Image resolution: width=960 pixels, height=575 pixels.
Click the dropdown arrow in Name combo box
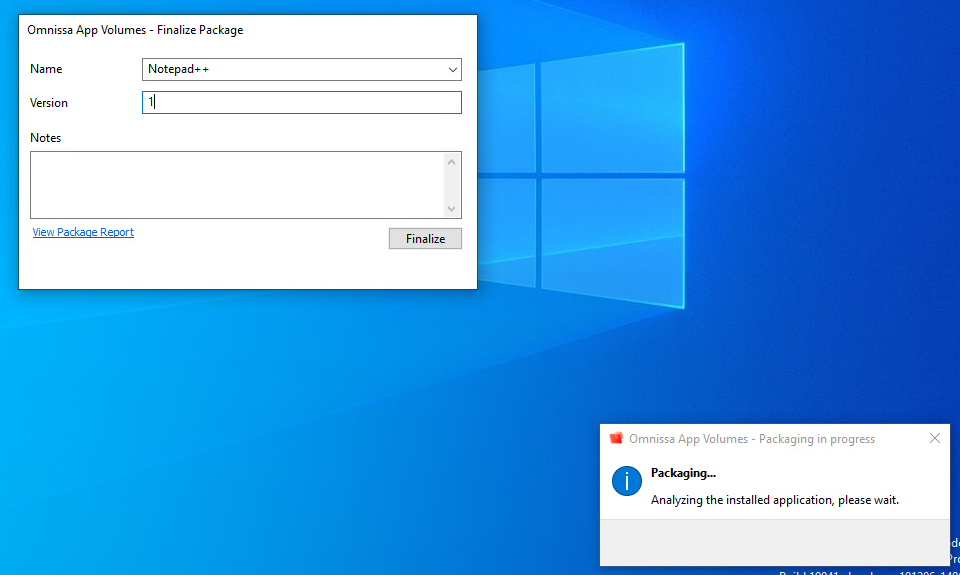452,70
